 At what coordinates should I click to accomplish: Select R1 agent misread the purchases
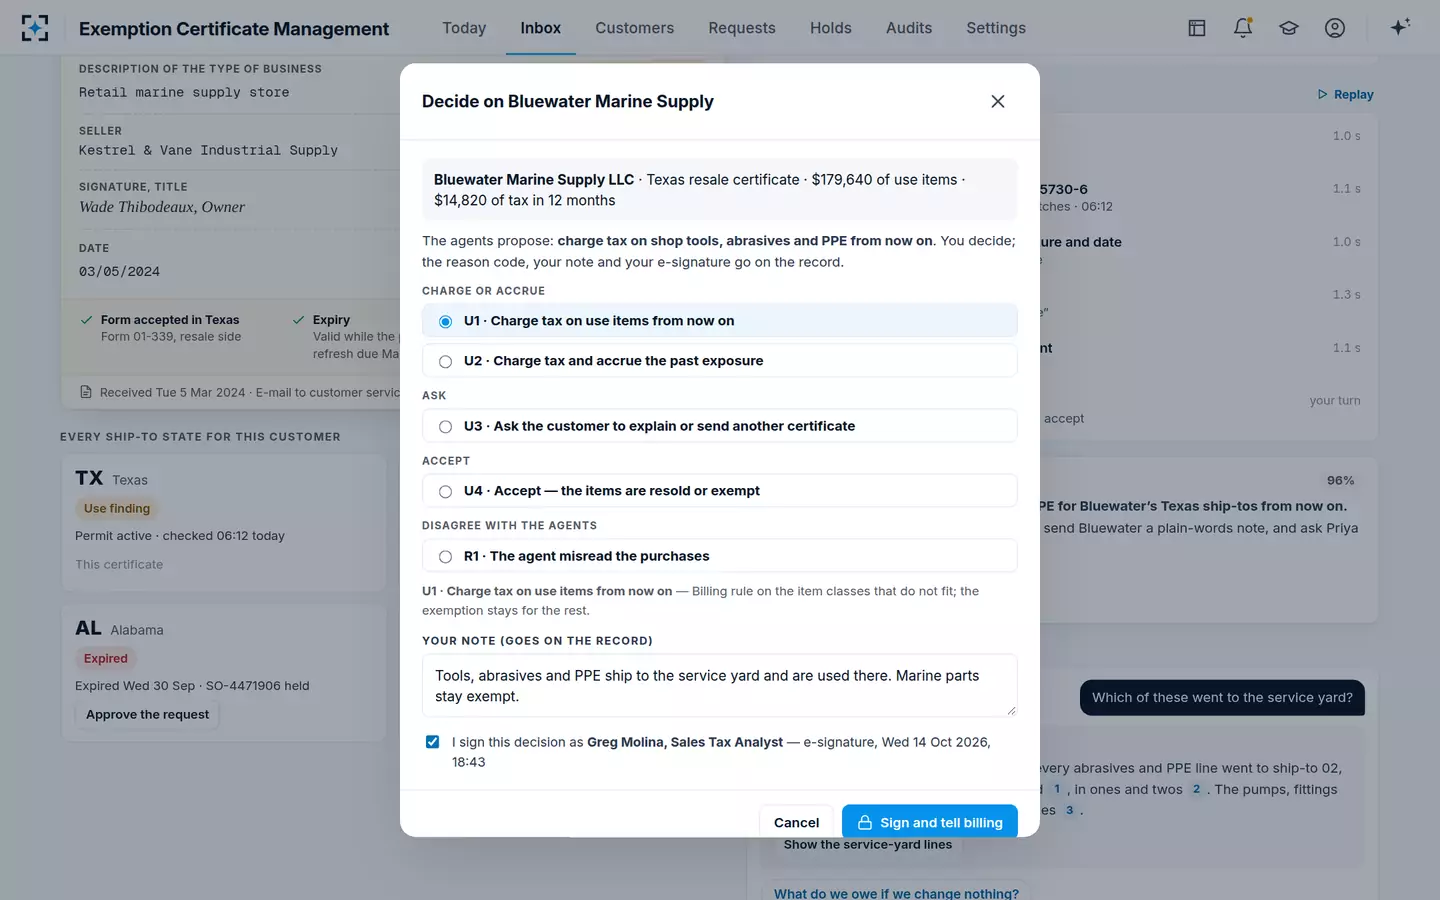pyautogui.click(x=720, y=556)
